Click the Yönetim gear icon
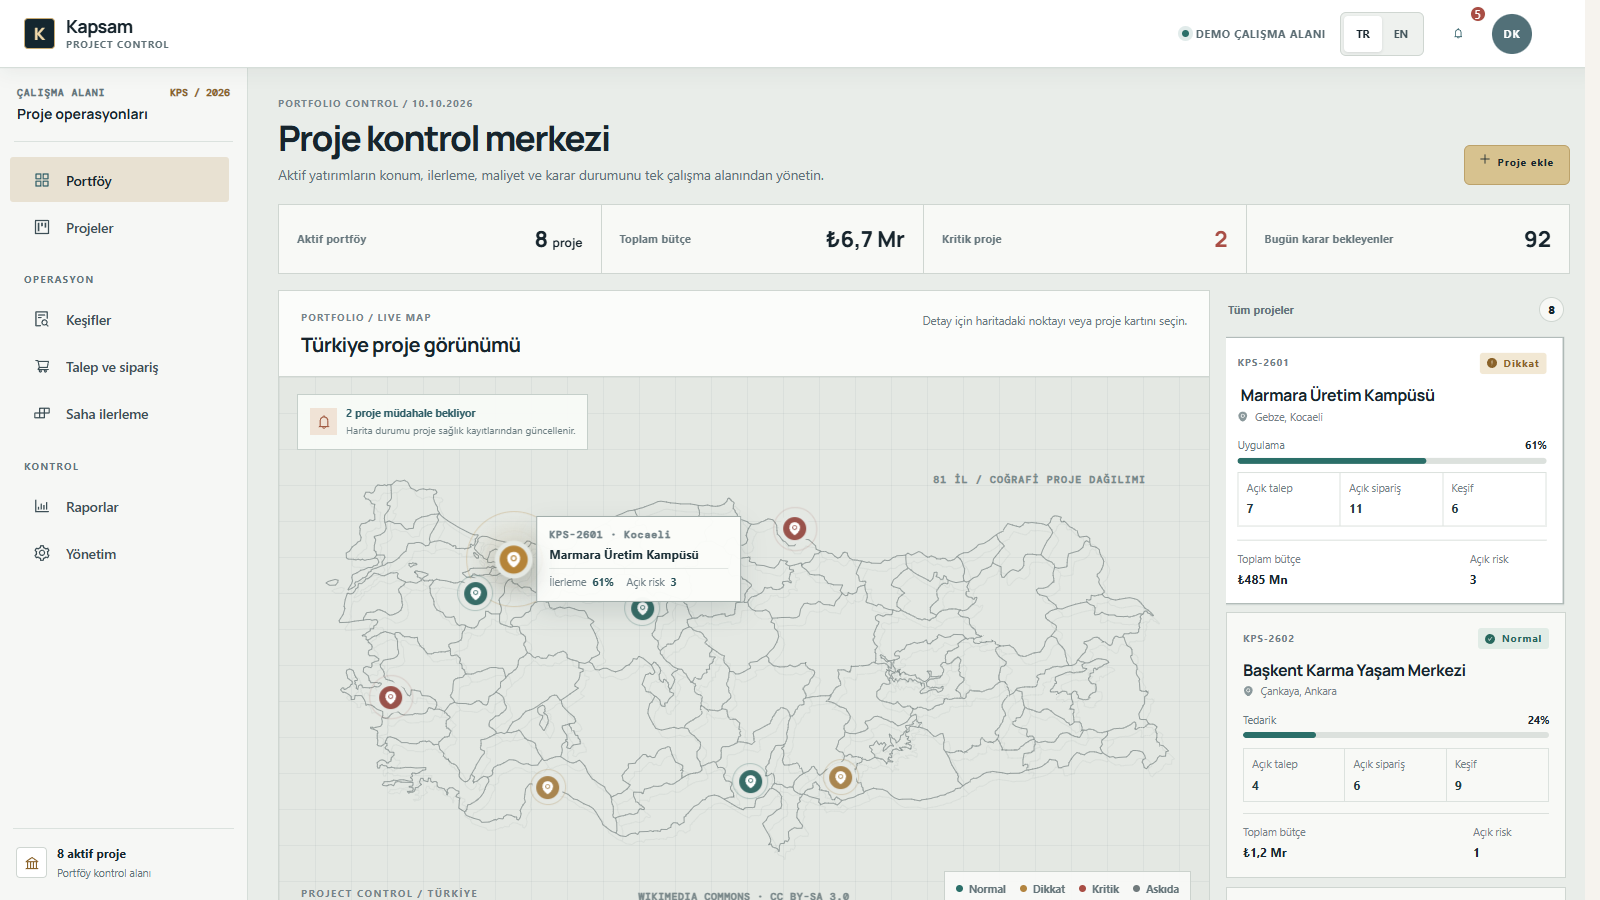Image resolution: width=1600 pixels, height=900 pixels. coord(42,554)
